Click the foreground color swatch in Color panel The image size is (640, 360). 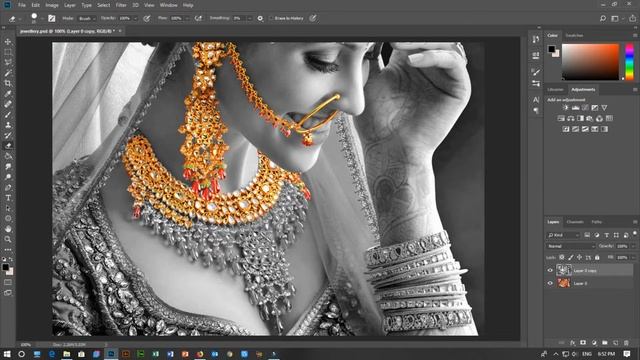click(551, 49)
